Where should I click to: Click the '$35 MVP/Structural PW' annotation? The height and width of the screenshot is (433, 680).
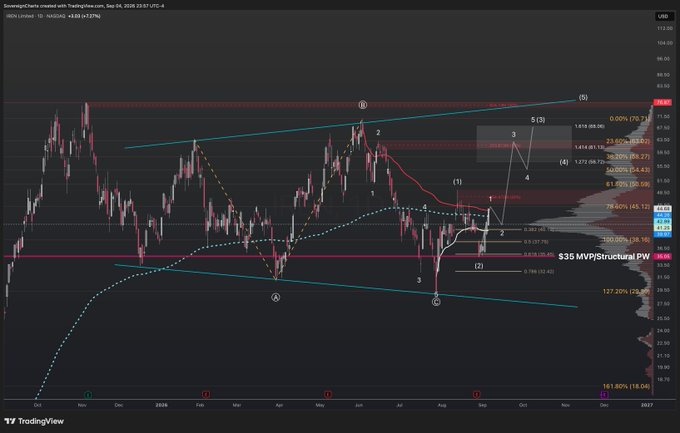tap(604, 256)
